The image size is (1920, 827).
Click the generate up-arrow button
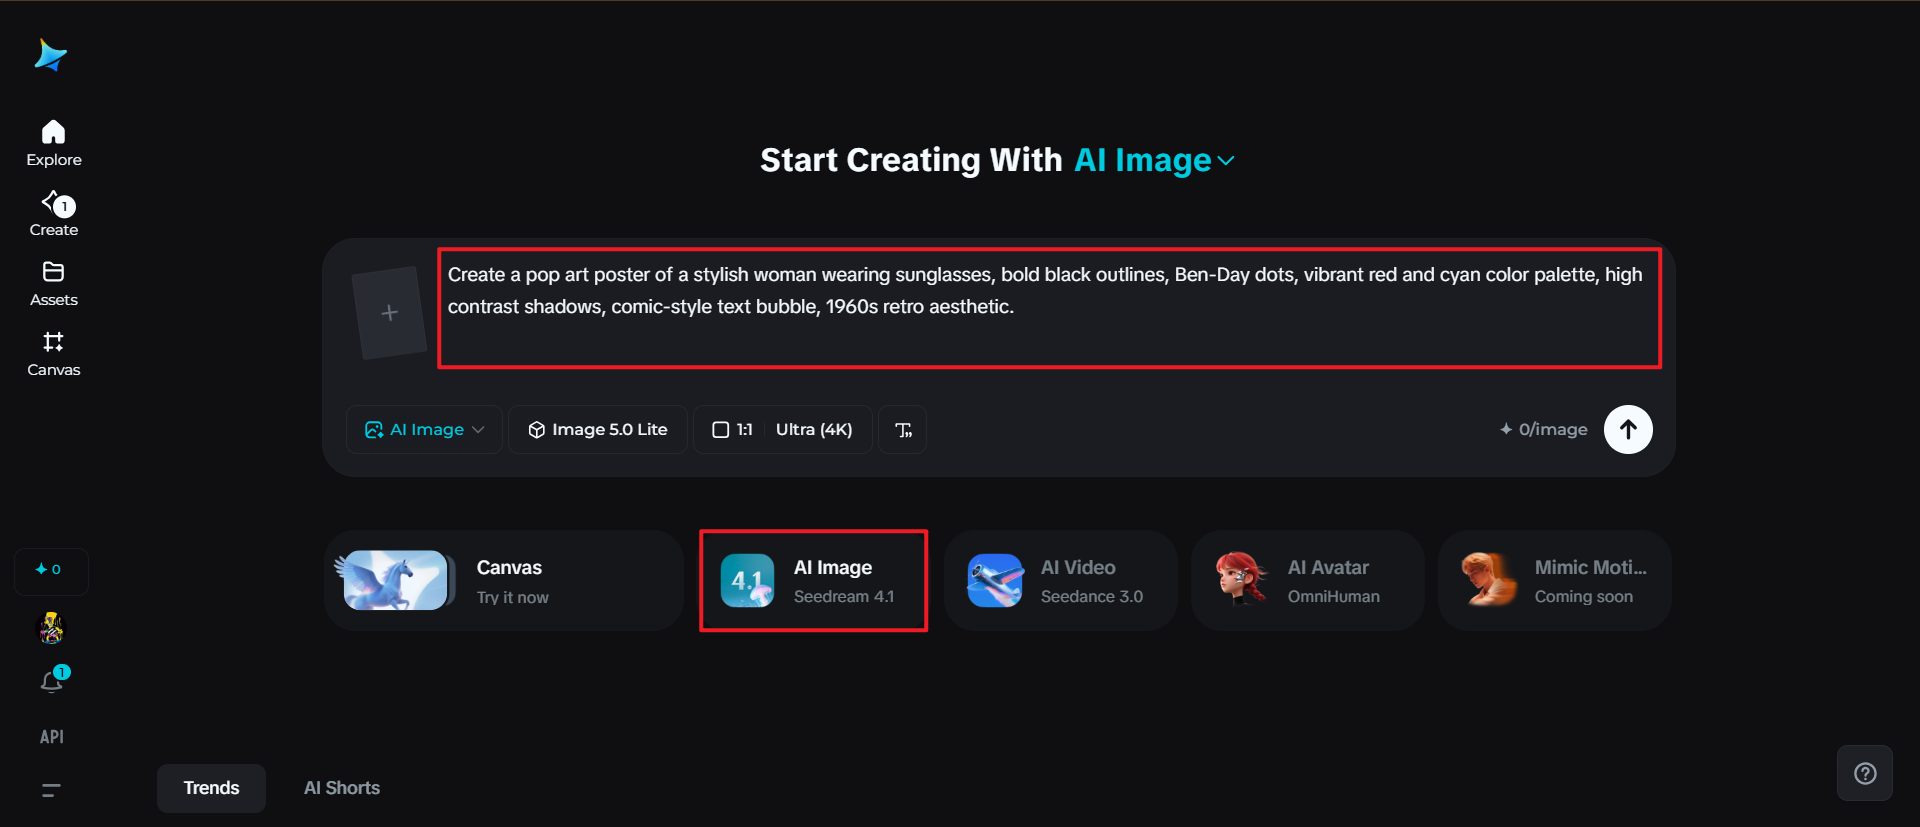[1627, 430]
